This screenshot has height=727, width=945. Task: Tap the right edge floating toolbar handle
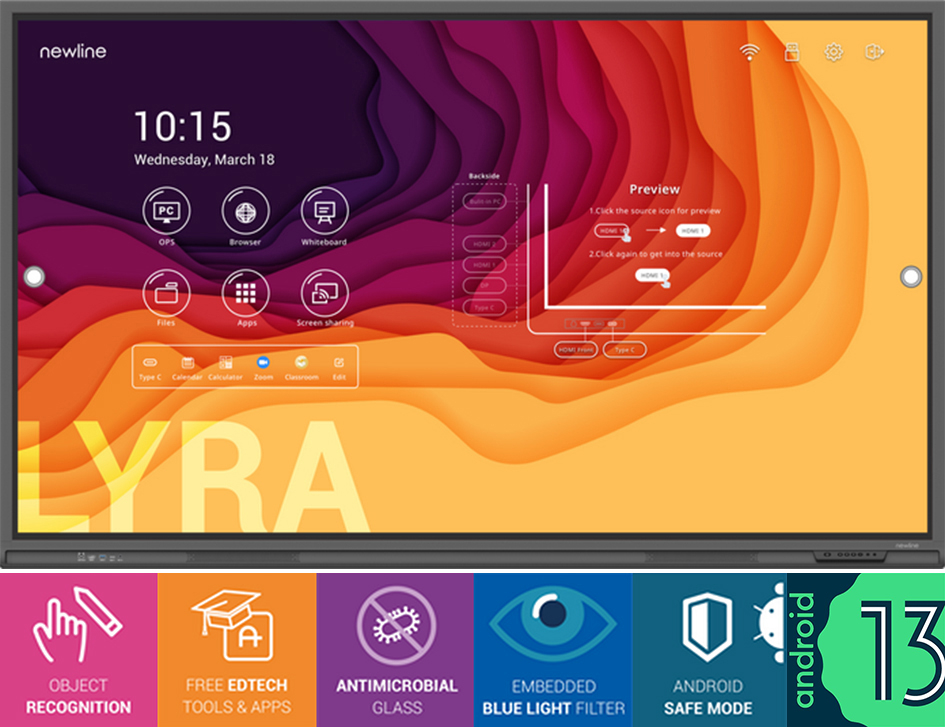pyautogui.click(x=911, y=277)
